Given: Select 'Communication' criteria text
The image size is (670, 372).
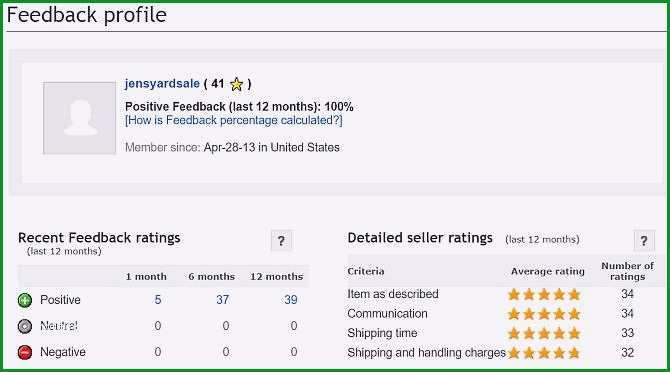Looking at the screenshot, I should click(387, 313).
